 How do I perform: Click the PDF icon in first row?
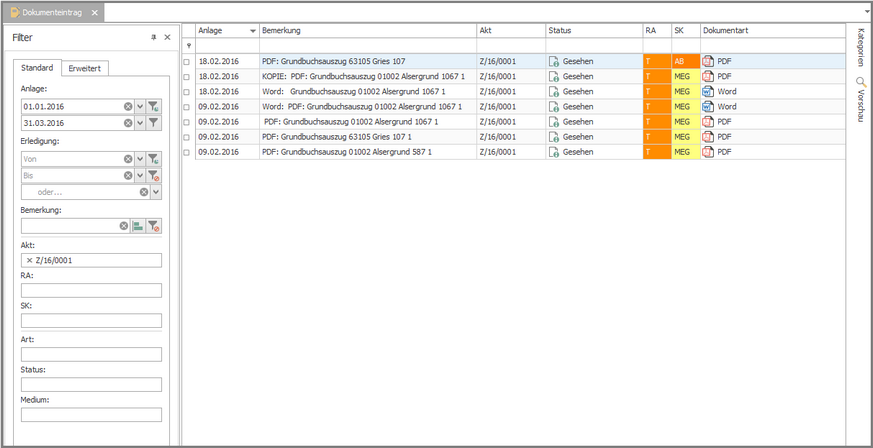click(707, 61)
